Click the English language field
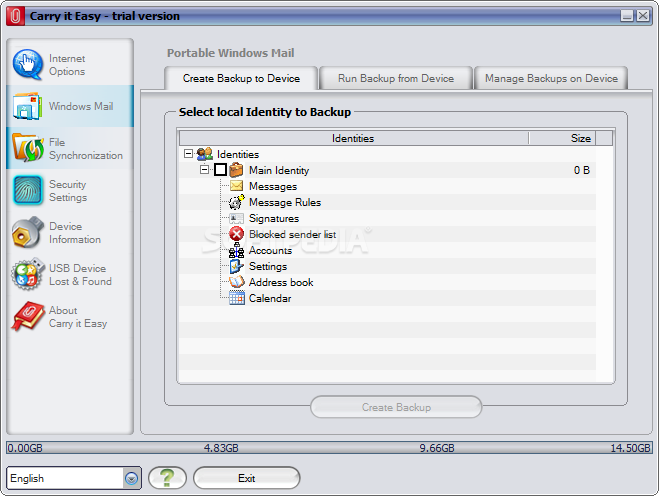The height and width of the screenshot is (496, 659). (66, 478)
